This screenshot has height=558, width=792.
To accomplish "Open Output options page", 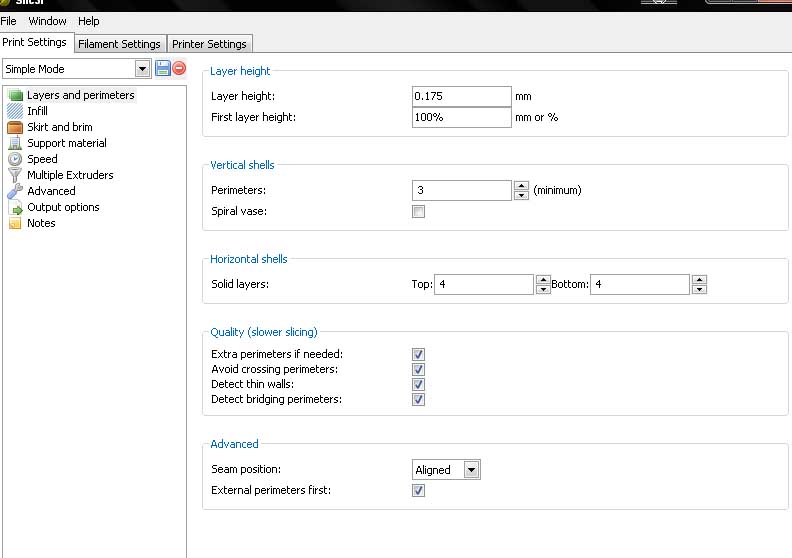I will point(63,207).
